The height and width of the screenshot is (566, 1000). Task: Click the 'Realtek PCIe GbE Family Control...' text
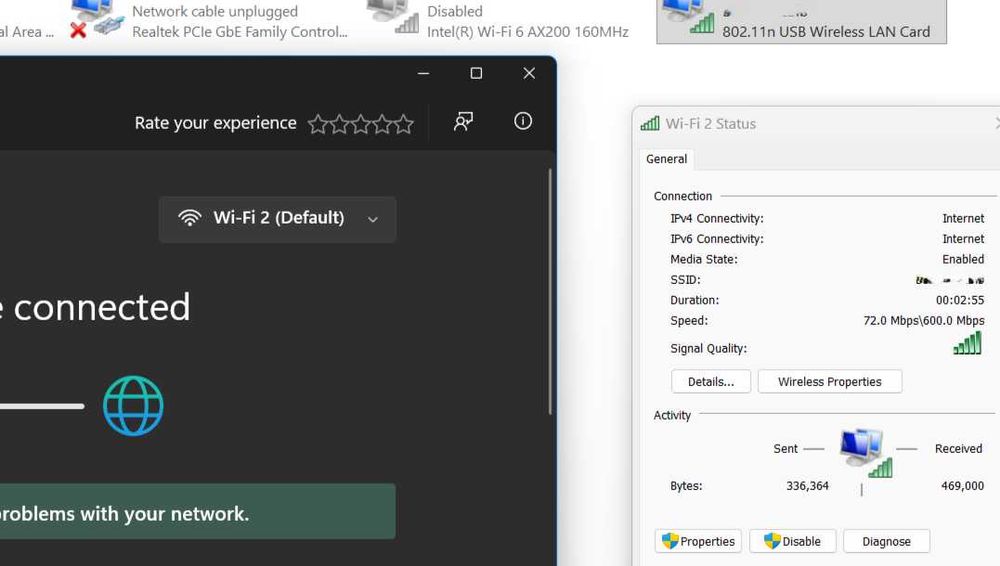240,32
